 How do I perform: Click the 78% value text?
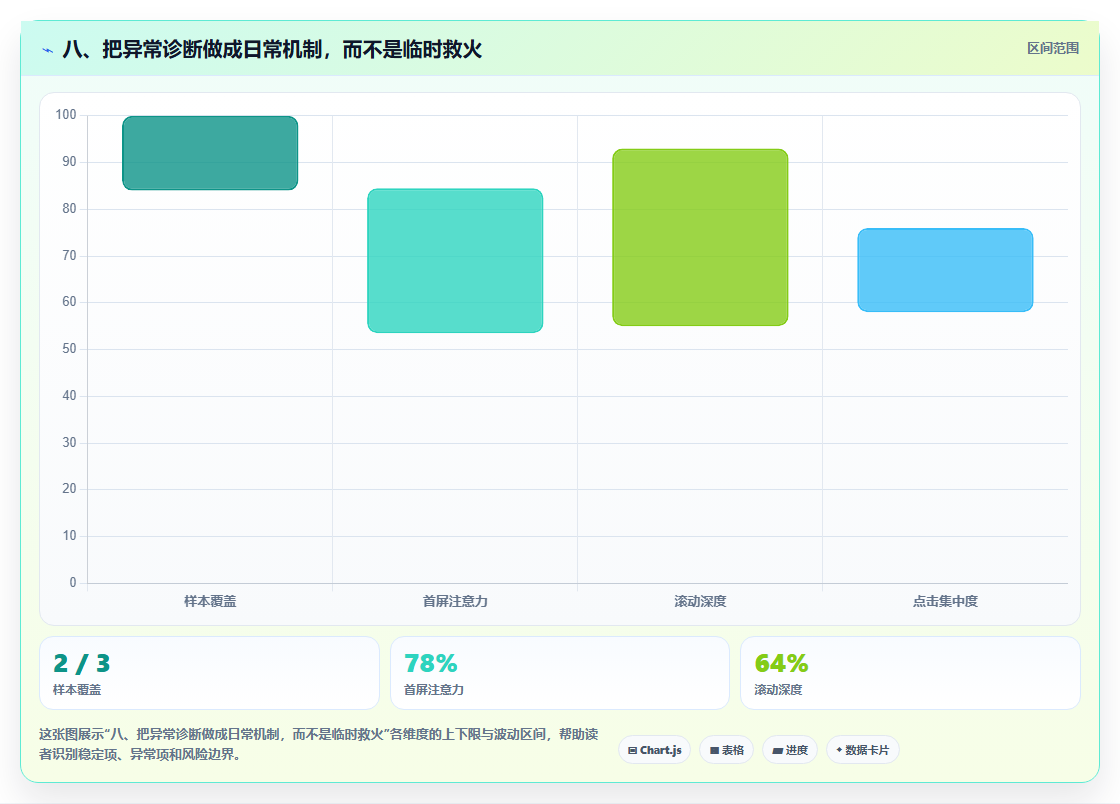pos(431,663)
